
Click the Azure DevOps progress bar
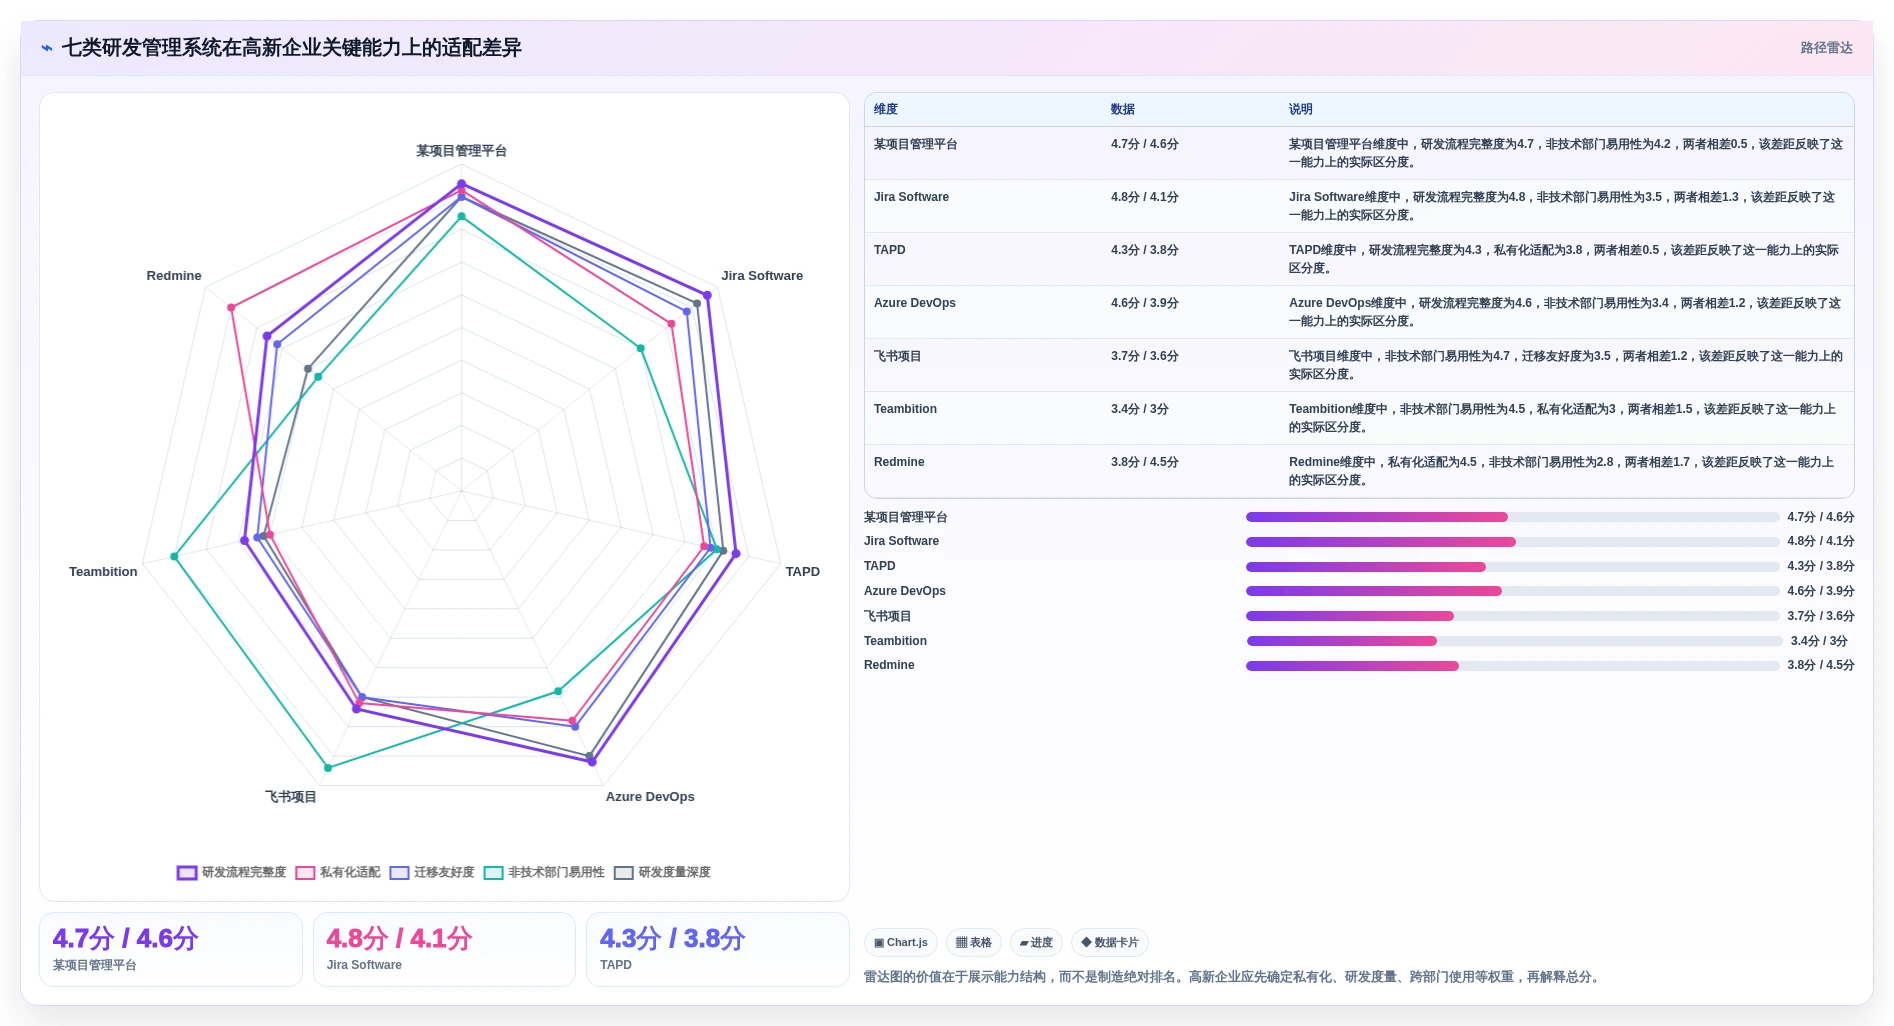1512,591
